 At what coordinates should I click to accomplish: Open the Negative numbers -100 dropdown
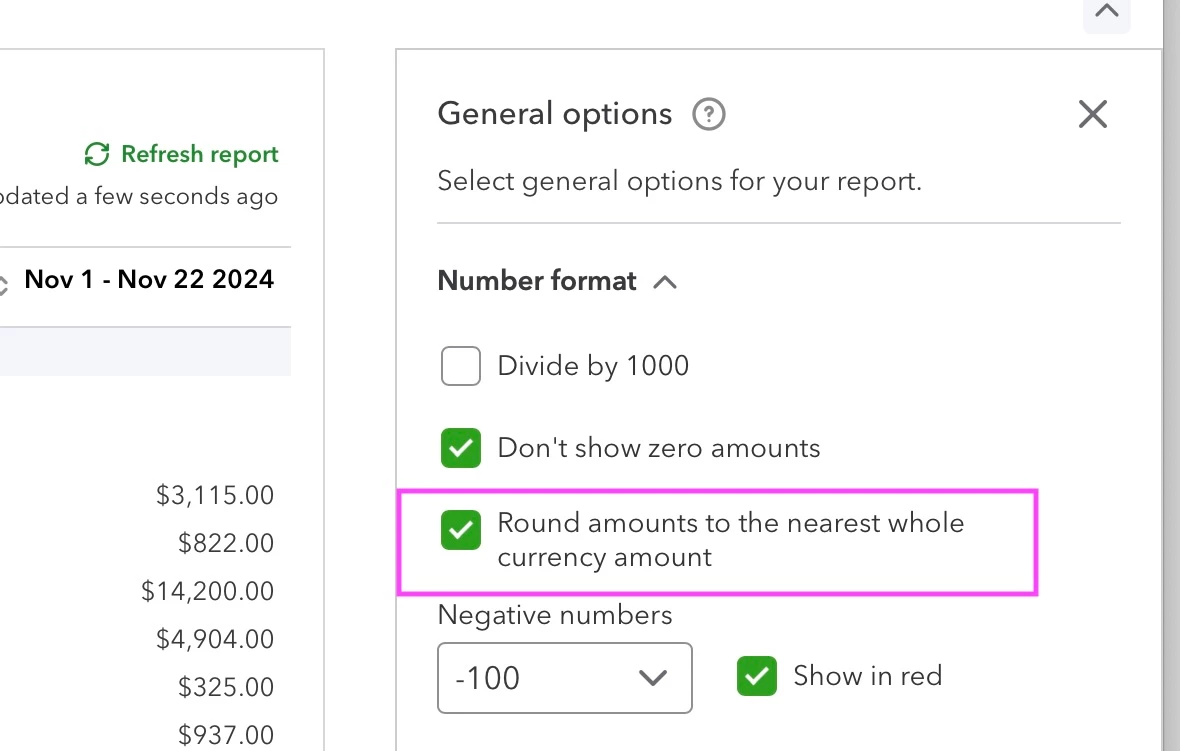(x=564, y=678)
